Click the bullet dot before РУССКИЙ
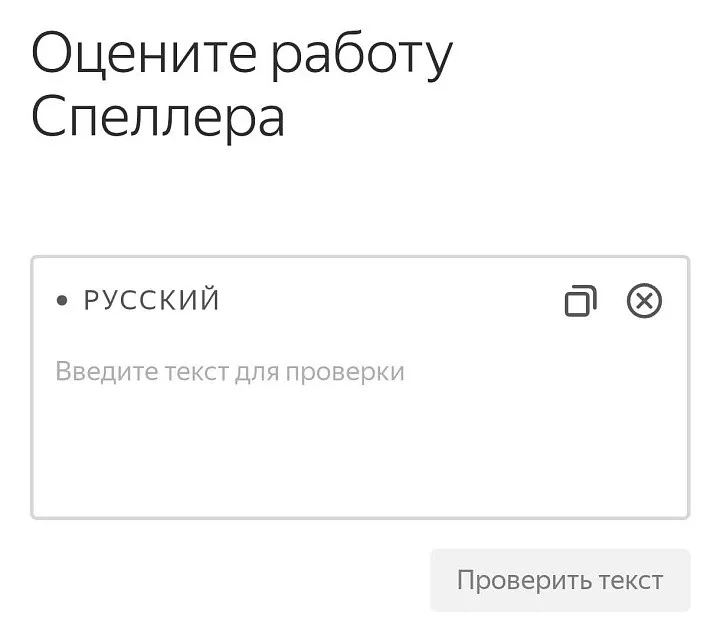720x644 pixels. (62, 301)
